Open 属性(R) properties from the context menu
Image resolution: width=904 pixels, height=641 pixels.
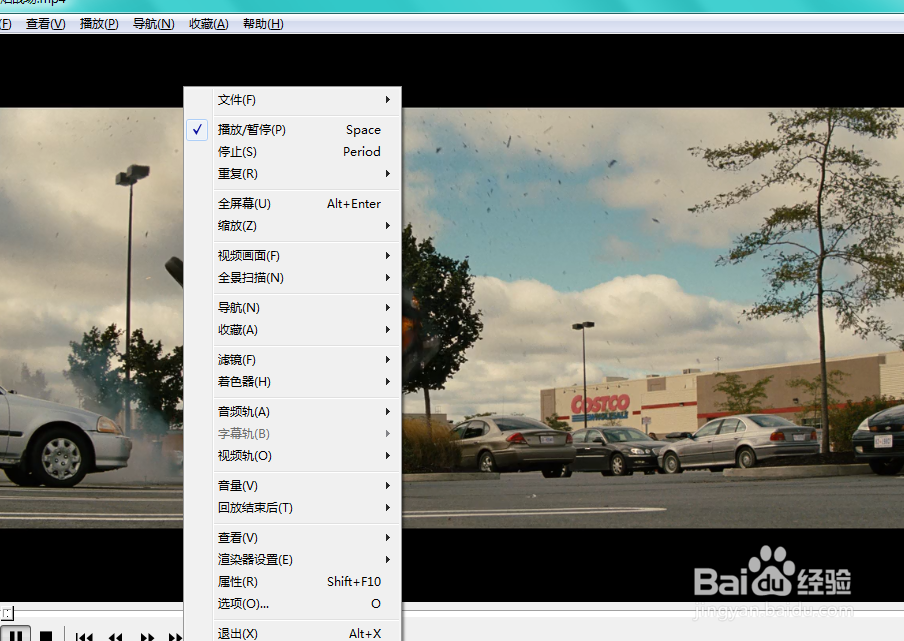coord(293,582)
